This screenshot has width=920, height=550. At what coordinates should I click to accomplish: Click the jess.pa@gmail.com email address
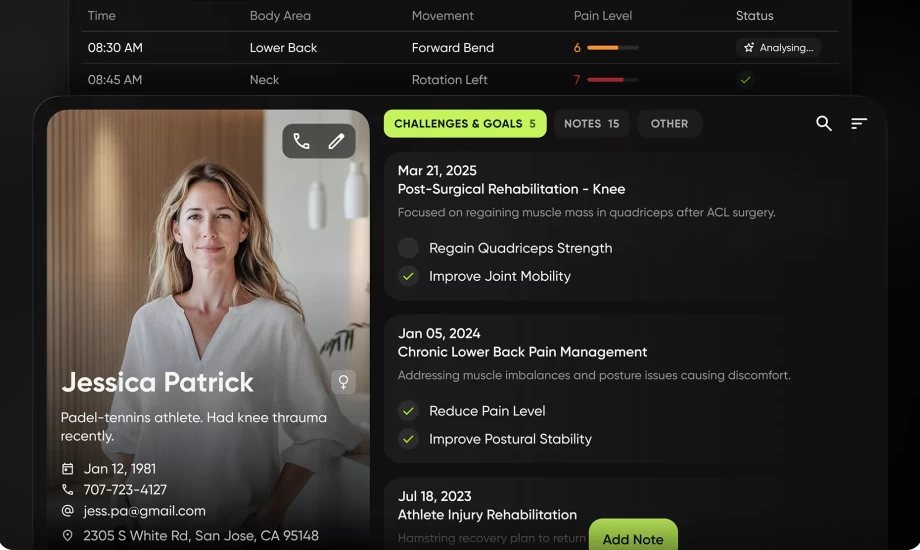tap(144, 511)
